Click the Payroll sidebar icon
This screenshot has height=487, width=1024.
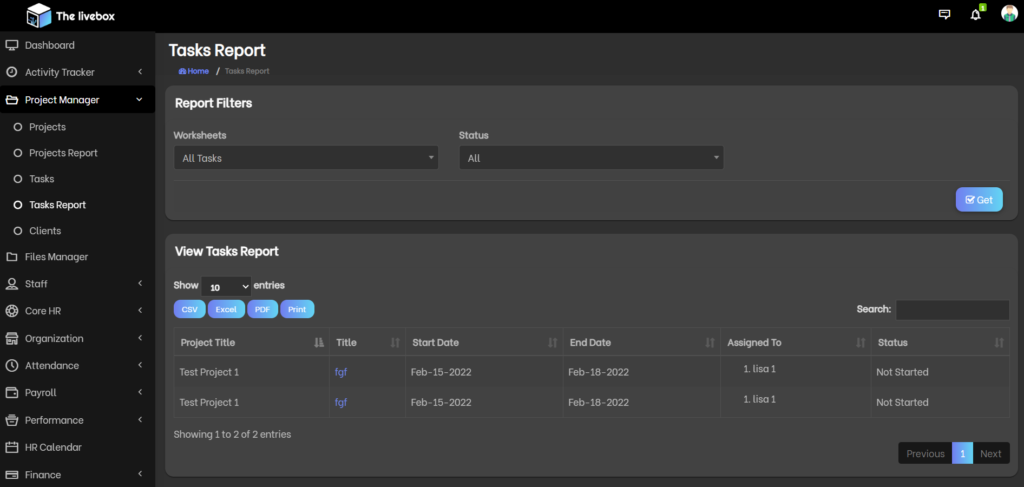12,393
